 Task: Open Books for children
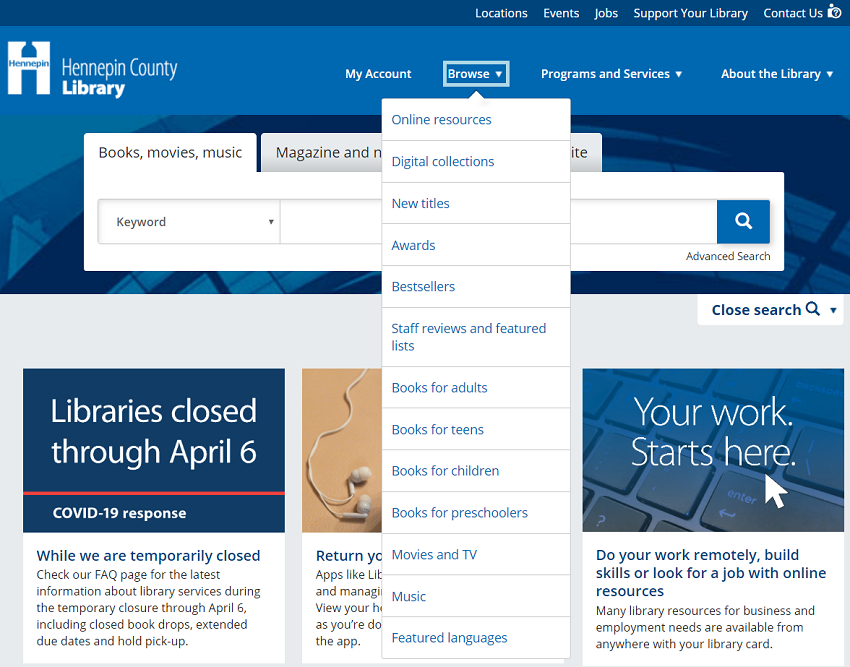pyautogui.click(x=476, y=471)
